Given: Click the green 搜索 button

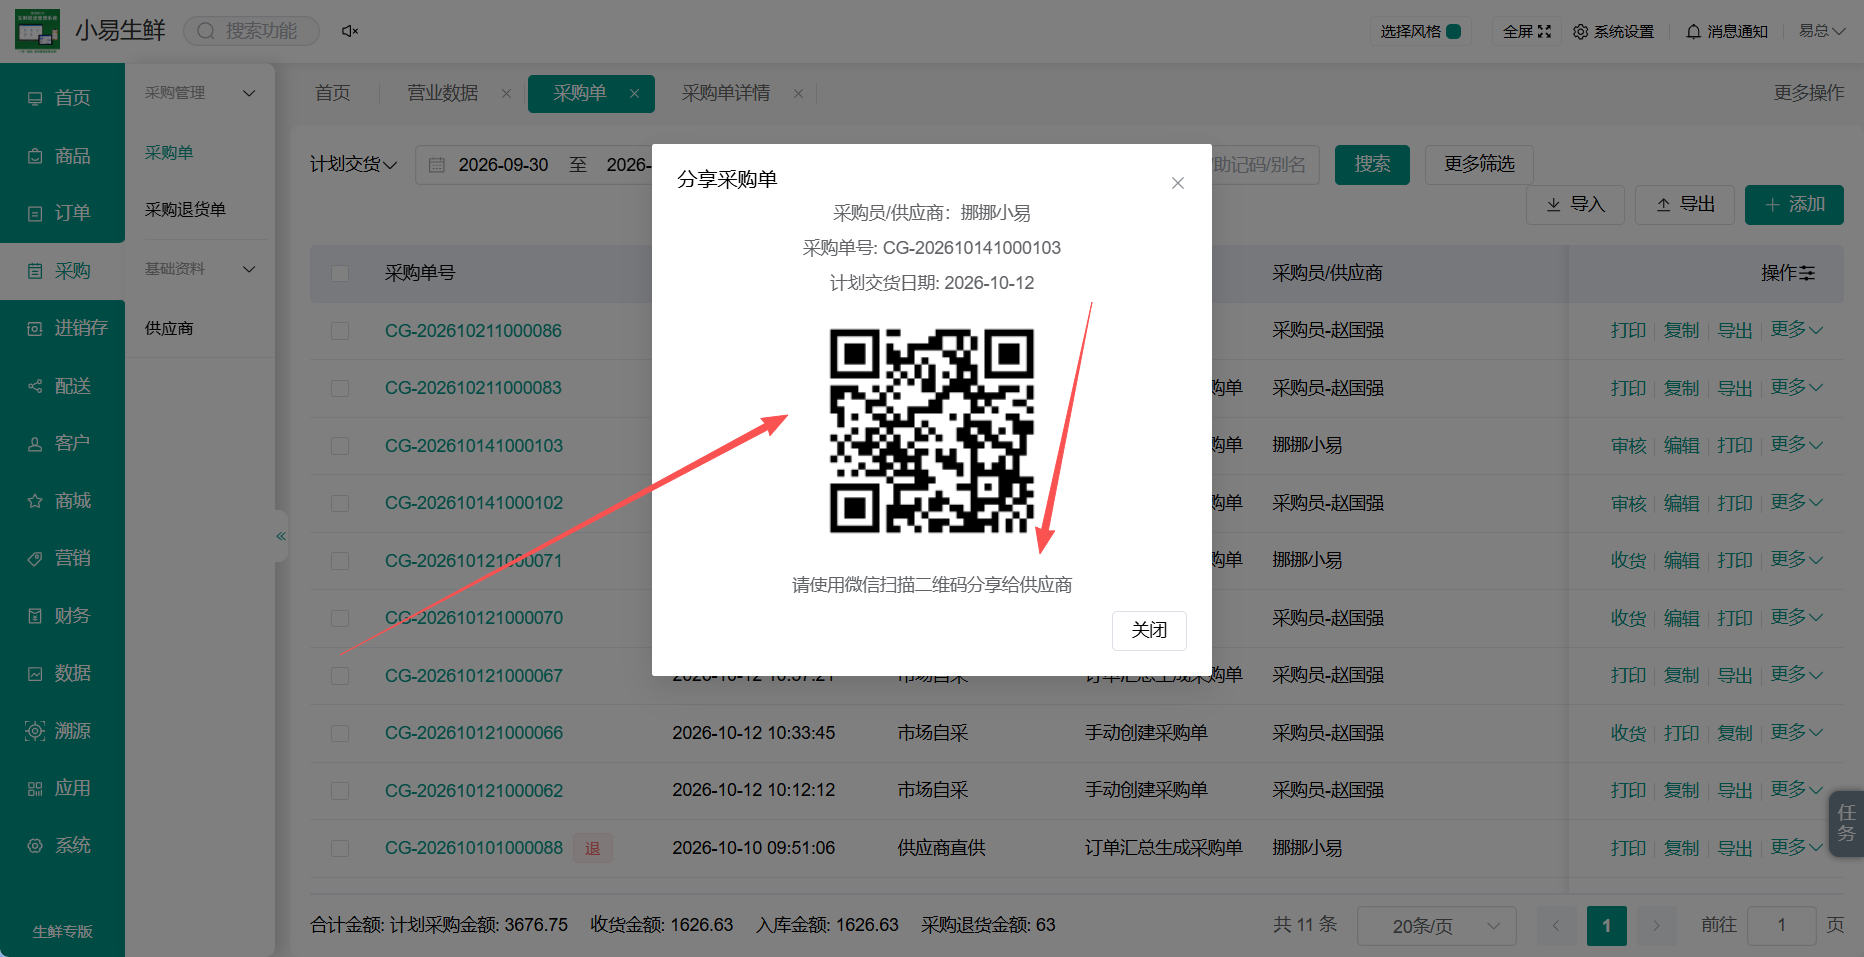Looking at the screenshot, I should coord(1372,164).
